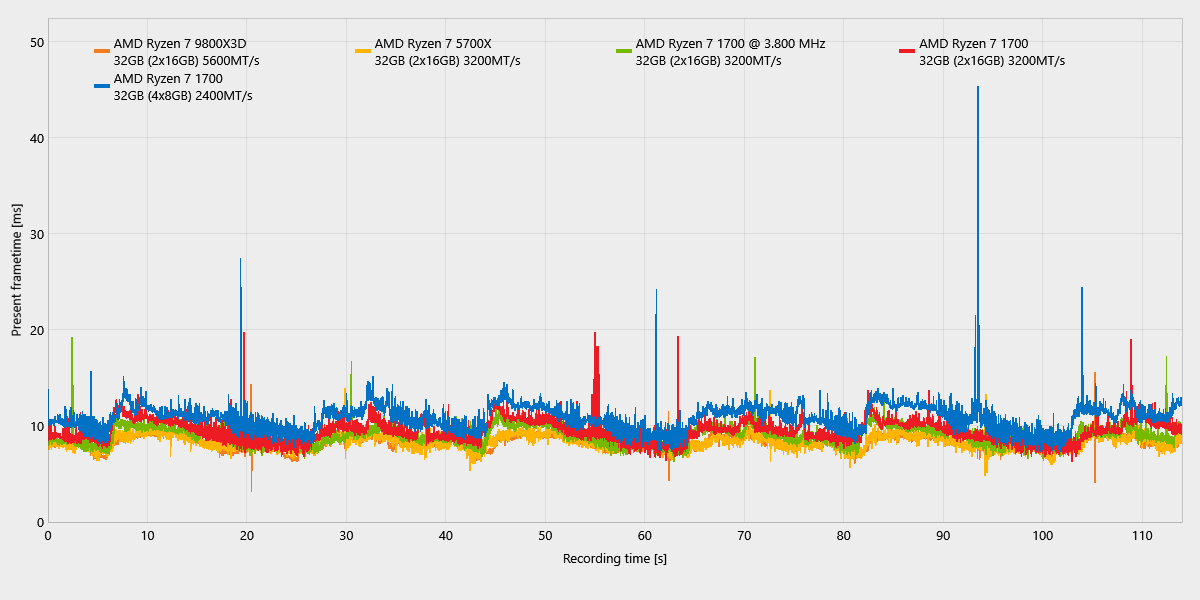Screen dimensions: 1200x600
Task: Select the "AMD Ryzen 7 1700 @ 3.800 MHz" label
Action: coord(730,43)
